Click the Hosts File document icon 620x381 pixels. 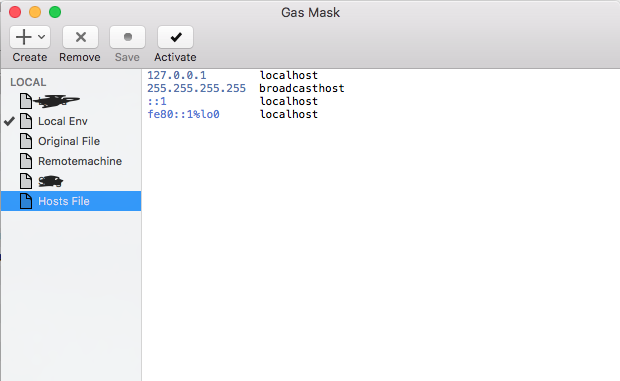[26, 201]
